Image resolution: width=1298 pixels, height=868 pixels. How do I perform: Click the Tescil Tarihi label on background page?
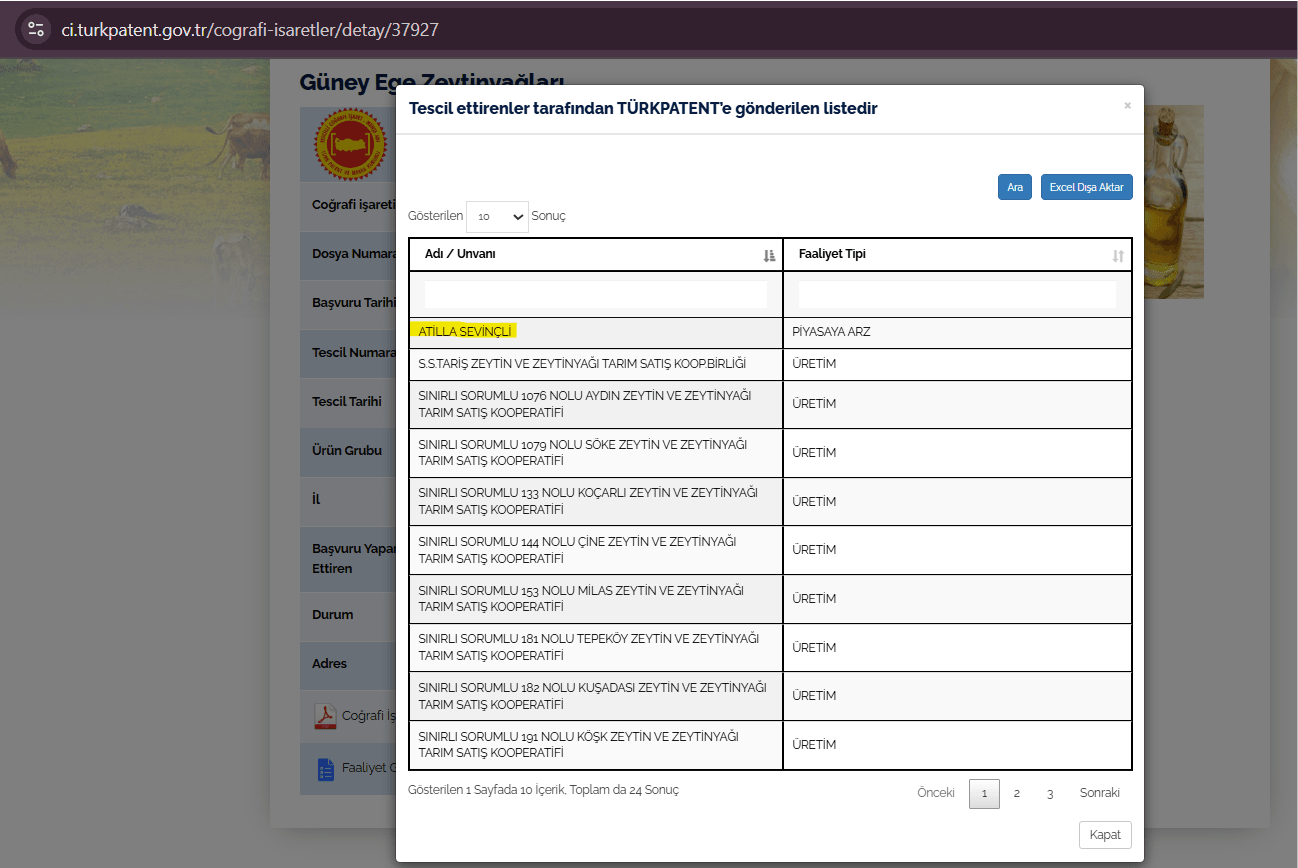pos(347,402)
